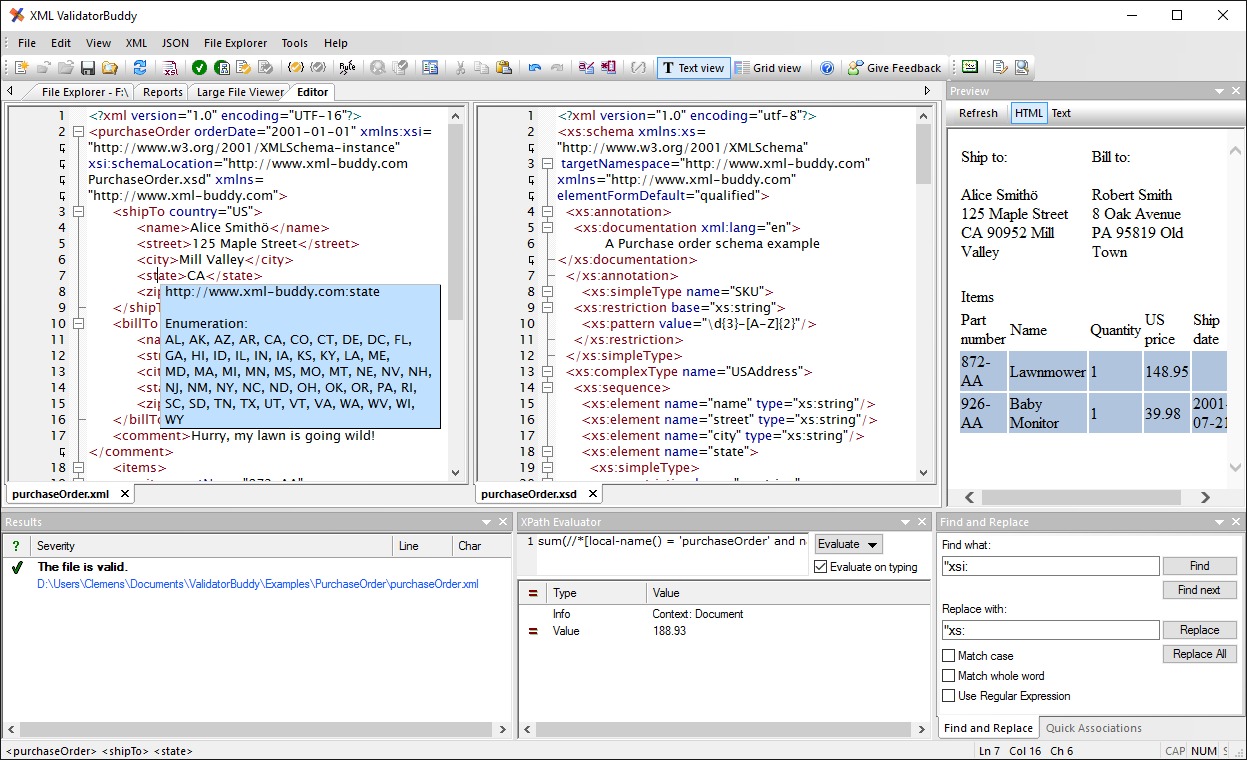
Task: Refresh the current document
Action: click(x=140, y=67)
